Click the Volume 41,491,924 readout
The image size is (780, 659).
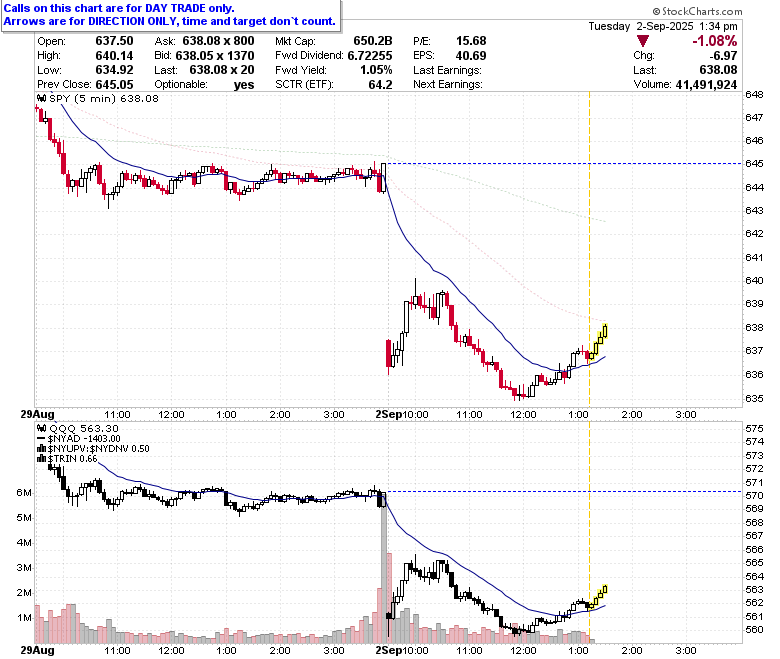pos(685,85)
